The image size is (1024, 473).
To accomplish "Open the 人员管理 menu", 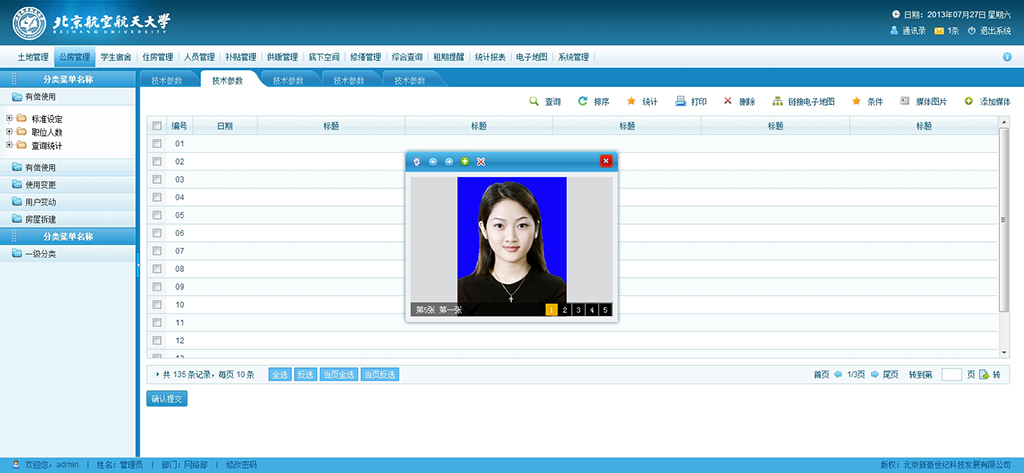I will (199, 57).
